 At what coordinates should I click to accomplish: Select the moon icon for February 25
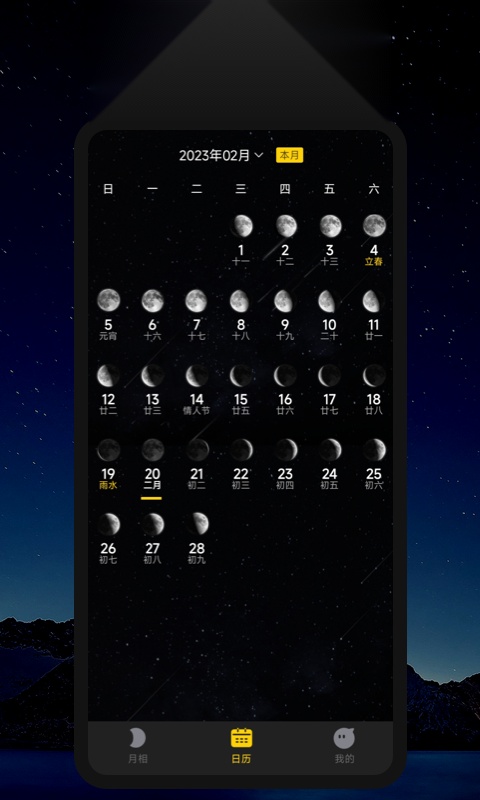(x=374, y=450)
